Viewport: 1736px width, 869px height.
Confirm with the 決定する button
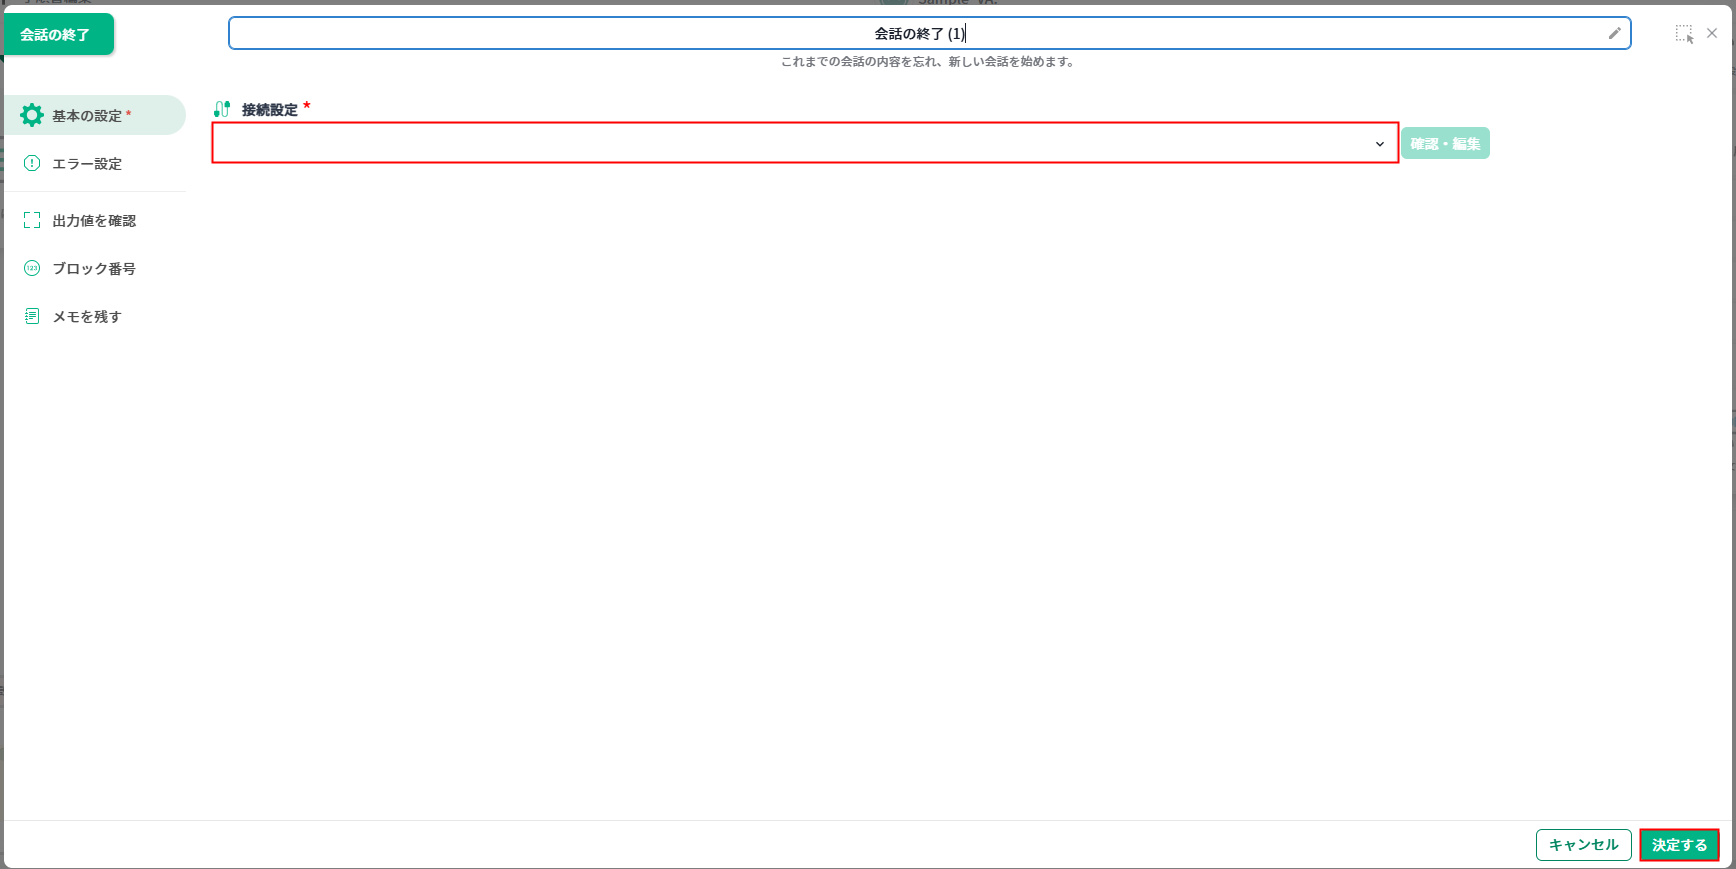pyautogui.click(x=1680, y=845)
